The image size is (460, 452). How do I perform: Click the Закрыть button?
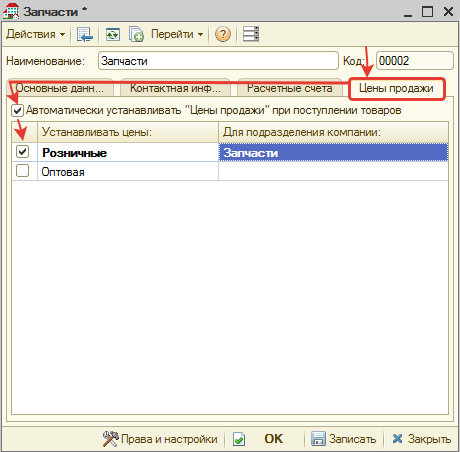(421, 439)
